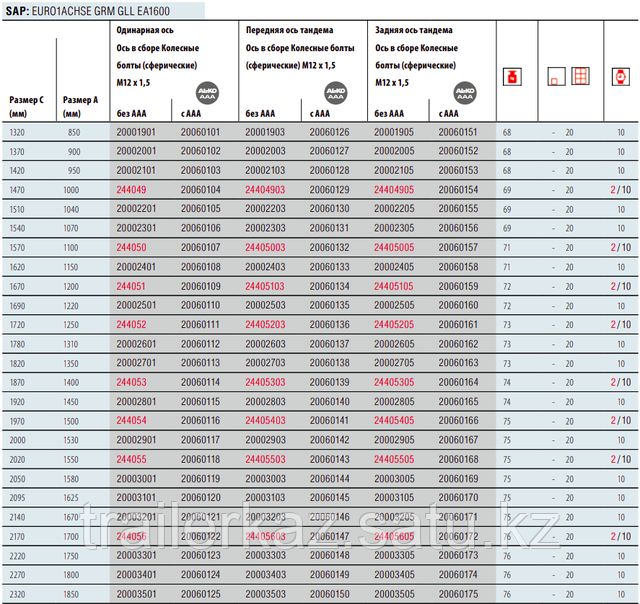
Task: Select part number 20001903
Action: pos(265,132)
